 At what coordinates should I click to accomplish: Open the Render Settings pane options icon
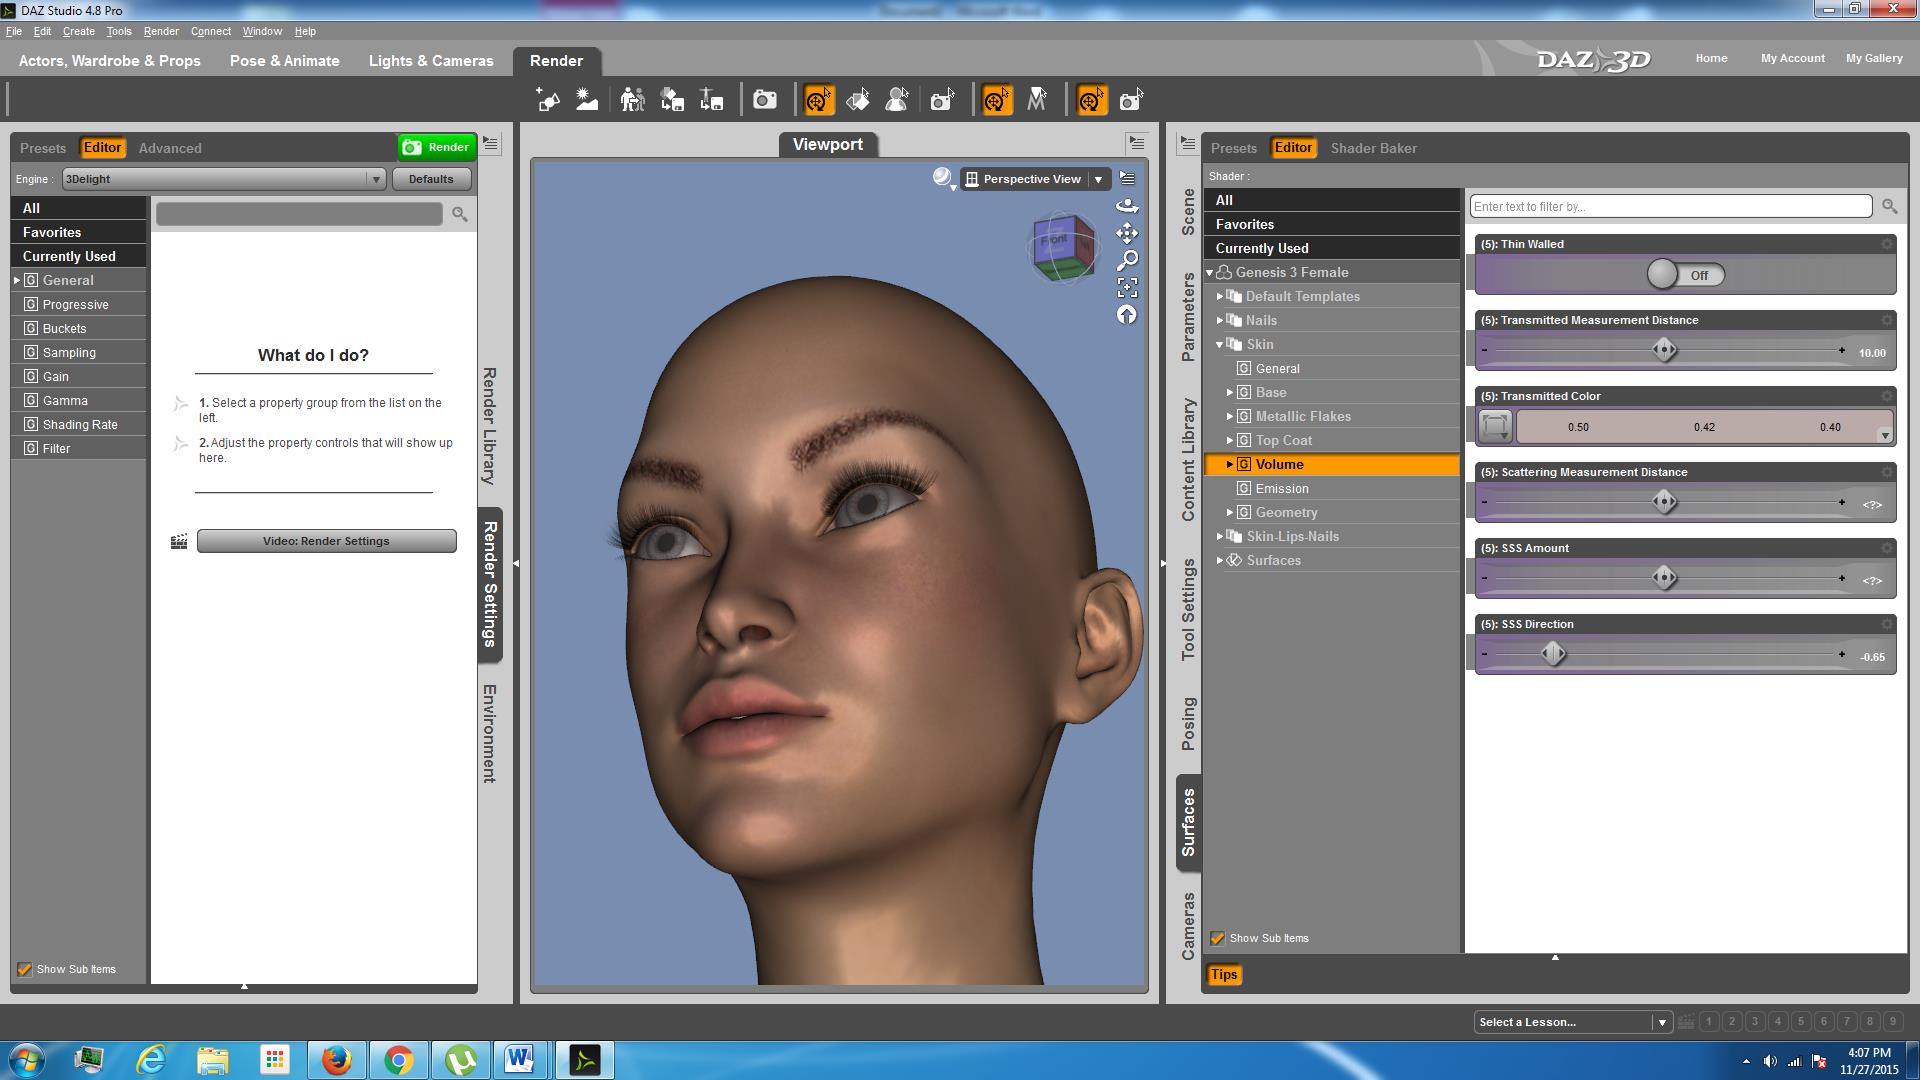click(x=491, y=144)
